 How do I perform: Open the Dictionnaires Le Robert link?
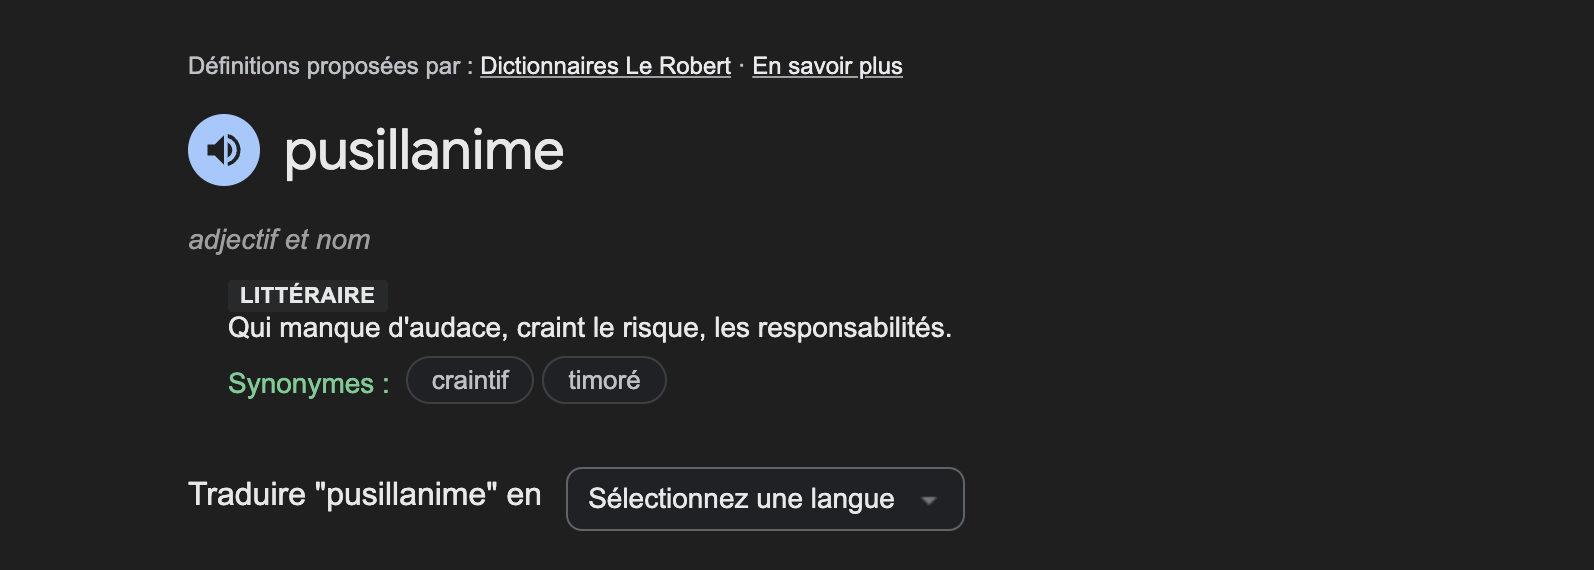[605, 66]
